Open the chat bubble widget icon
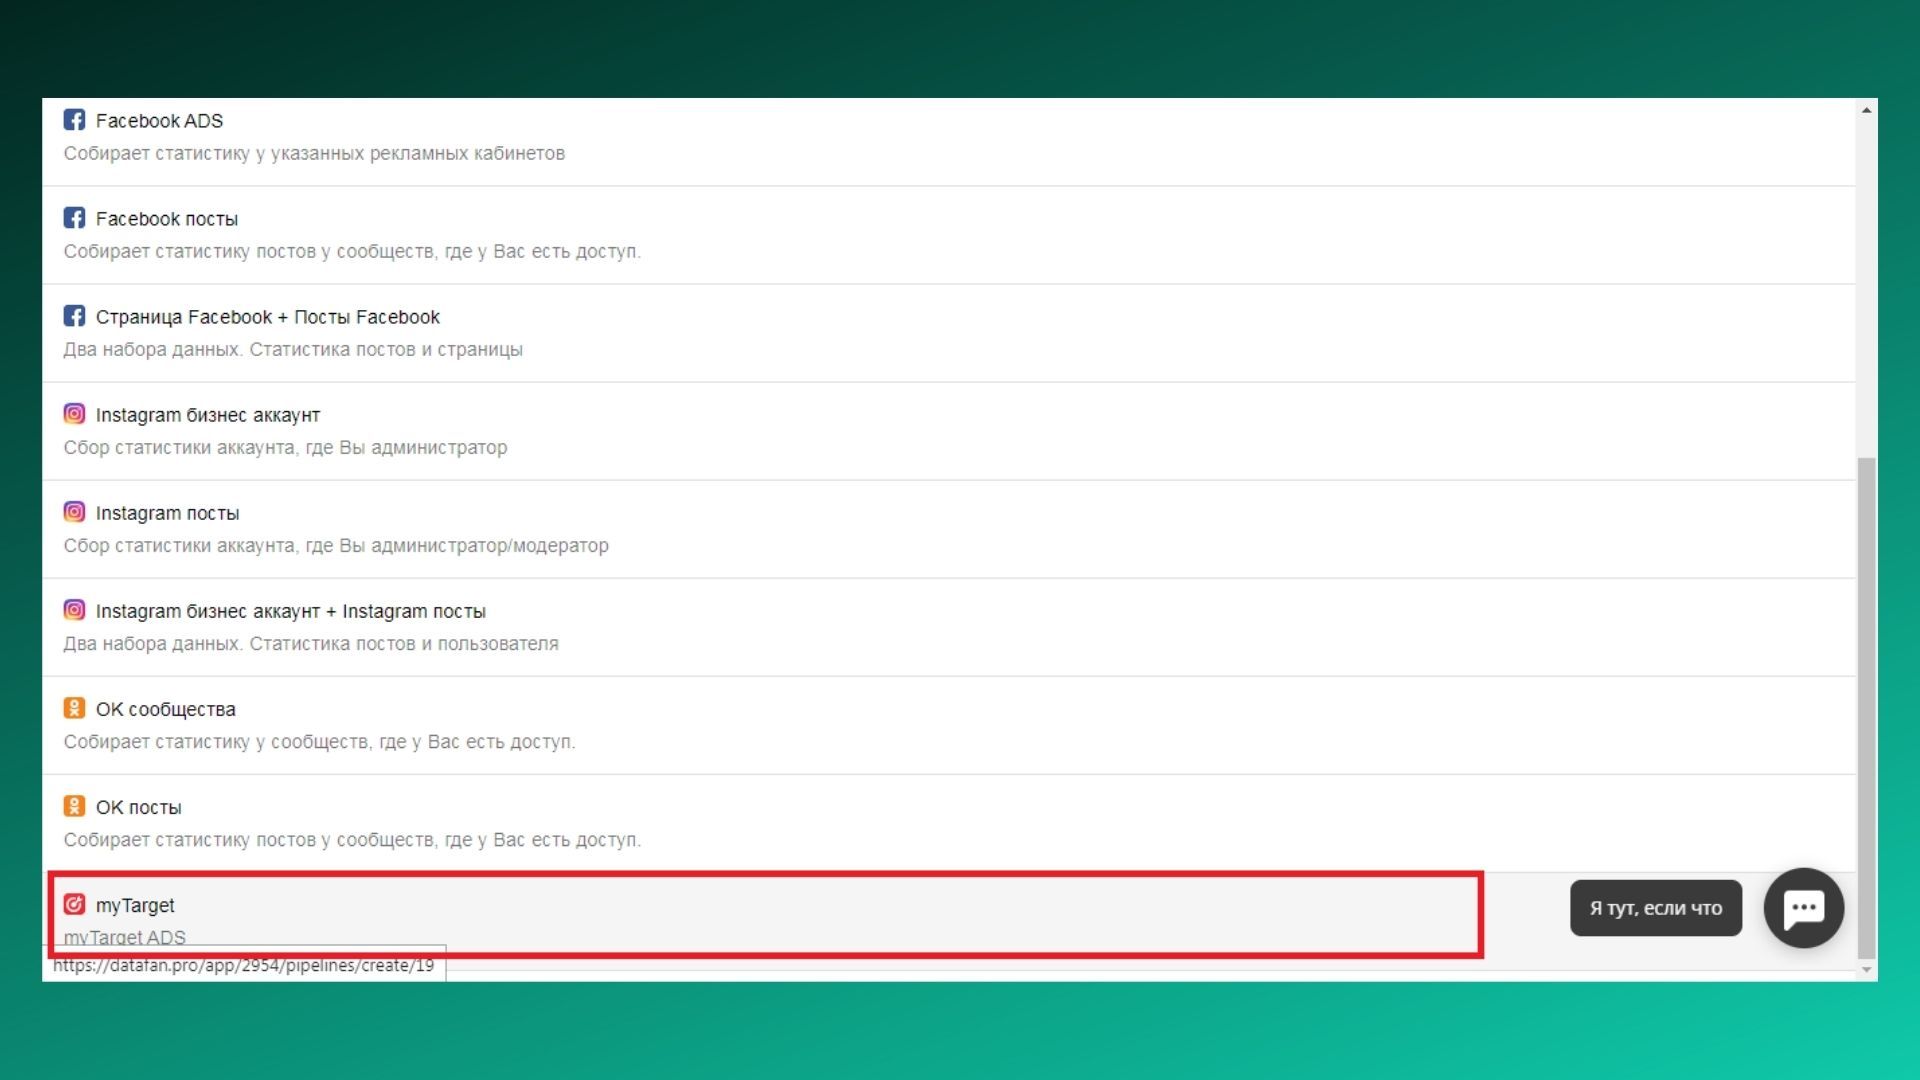Viewport: 1920px width, 1080px height. click(1804, 908)
